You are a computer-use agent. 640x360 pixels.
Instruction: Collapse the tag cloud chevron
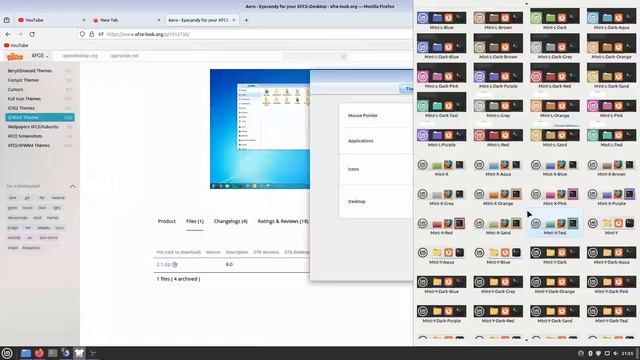(x=72, y=187)
